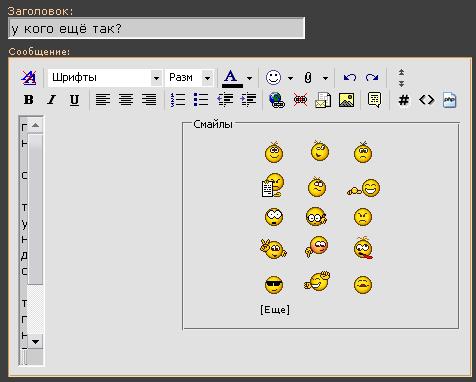This screenshot has width=476, height=382.
Task: Center align the text
Action: click(x=126, y=100)
